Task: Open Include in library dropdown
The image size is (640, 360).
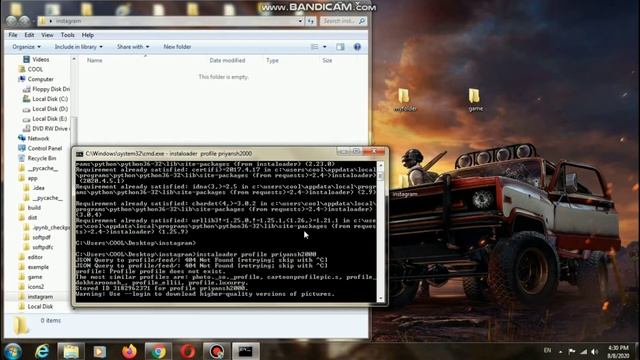Action: click(x=78, y=47)
